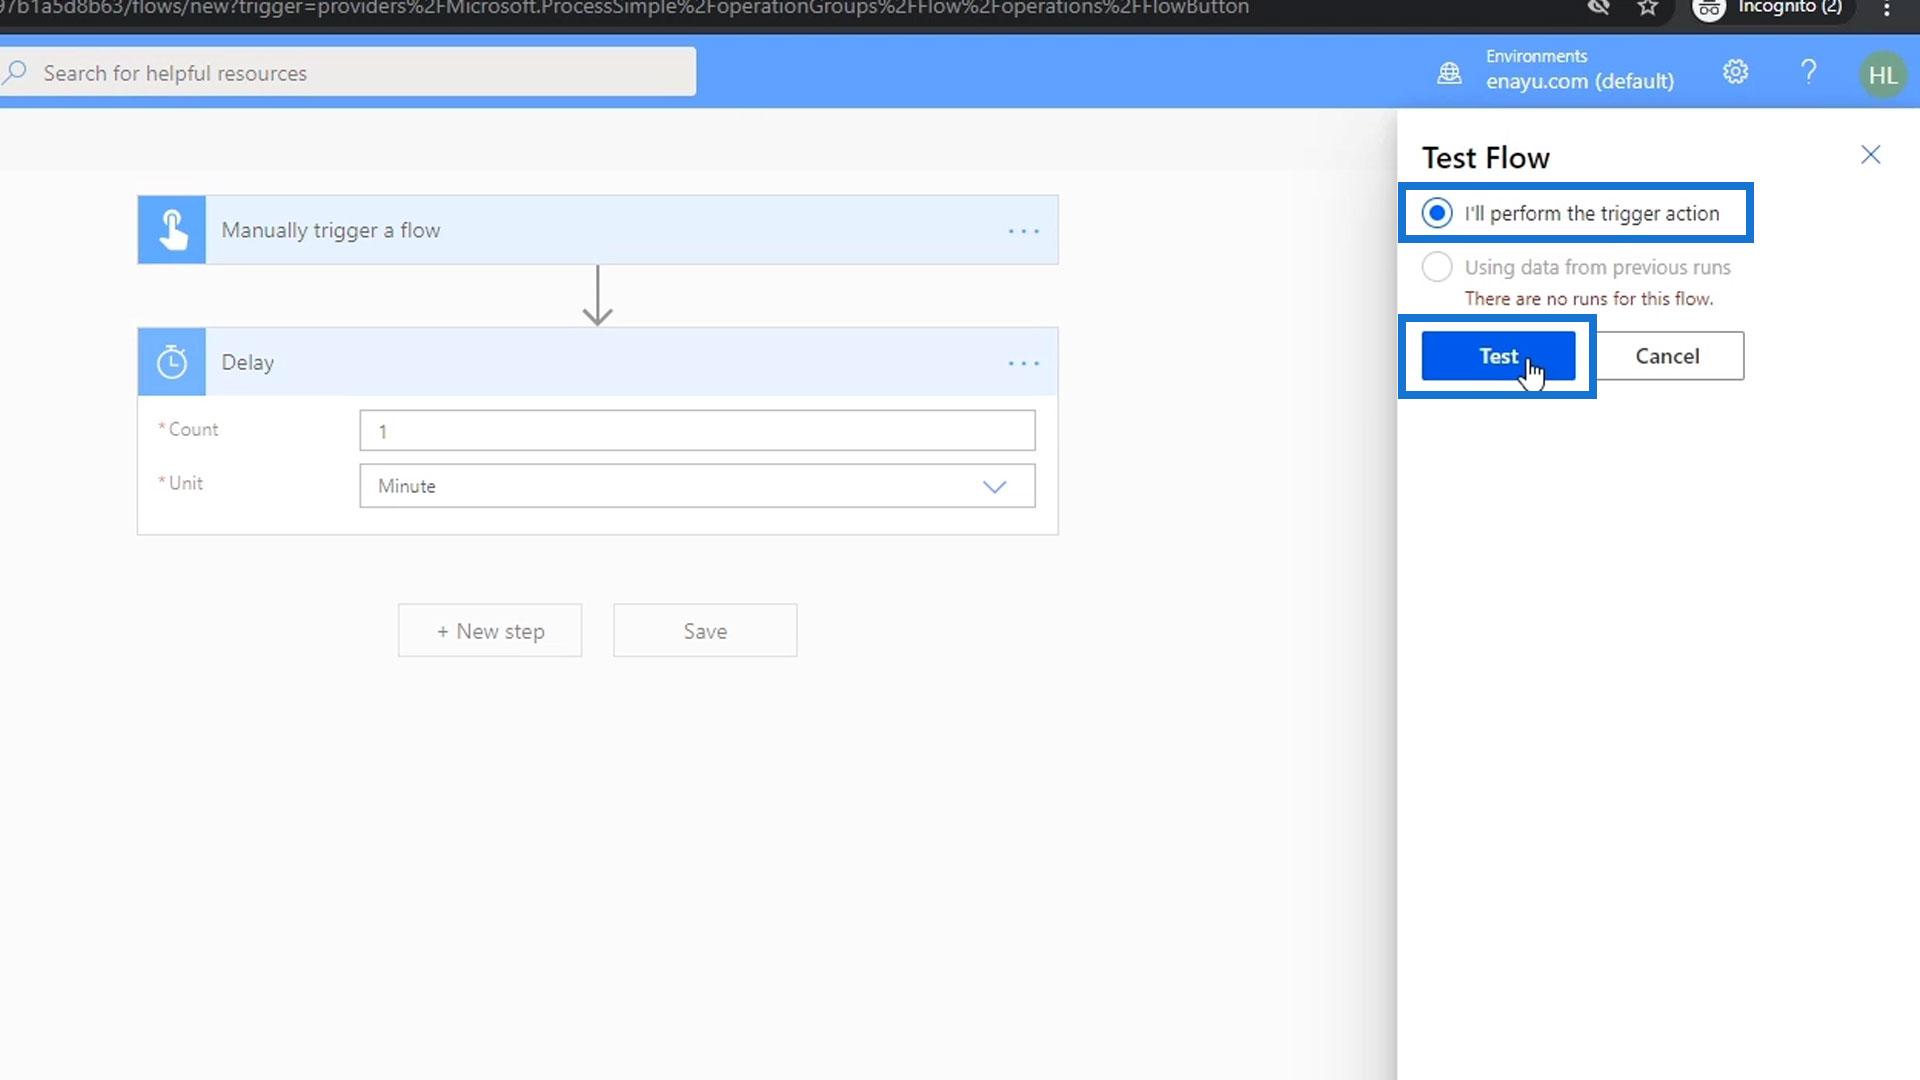This screenshot has height=1080, width=1920.
Task: Bookmark page with the star icon
Action: tap(1647, 8)
